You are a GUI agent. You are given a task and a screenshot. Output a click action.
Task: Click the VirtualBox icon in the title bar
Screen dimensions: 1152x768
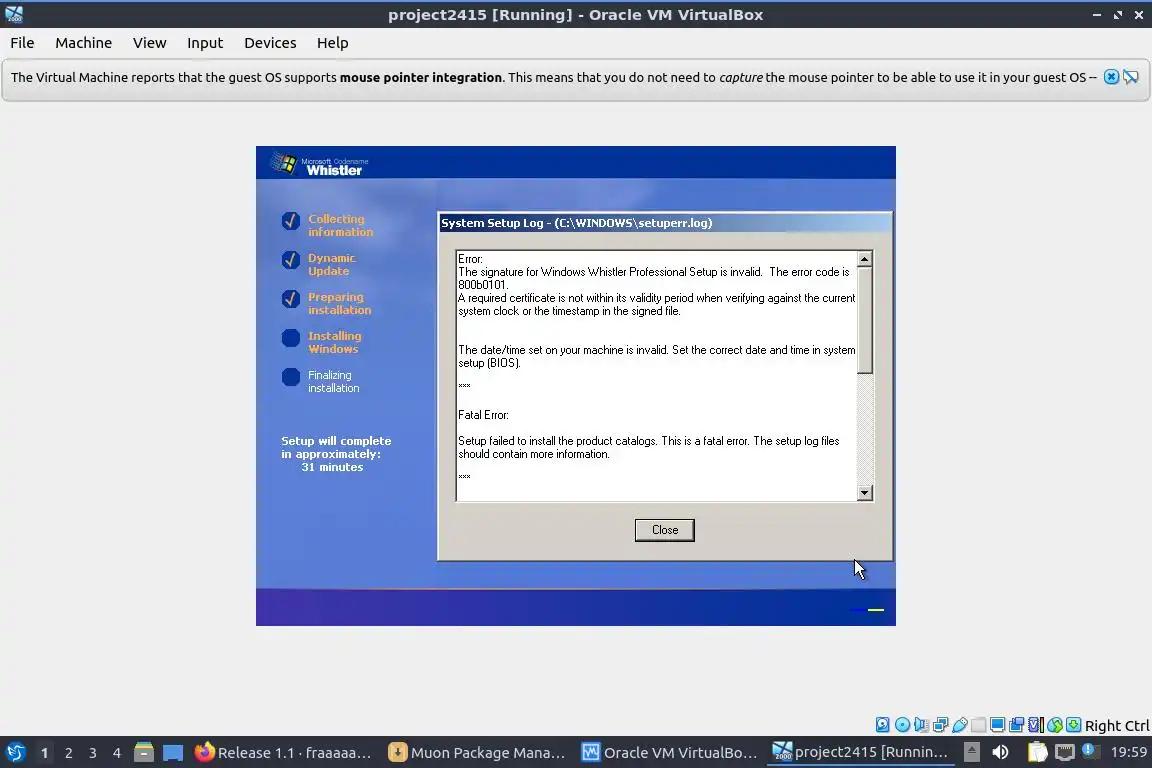[x=14, y=14]
